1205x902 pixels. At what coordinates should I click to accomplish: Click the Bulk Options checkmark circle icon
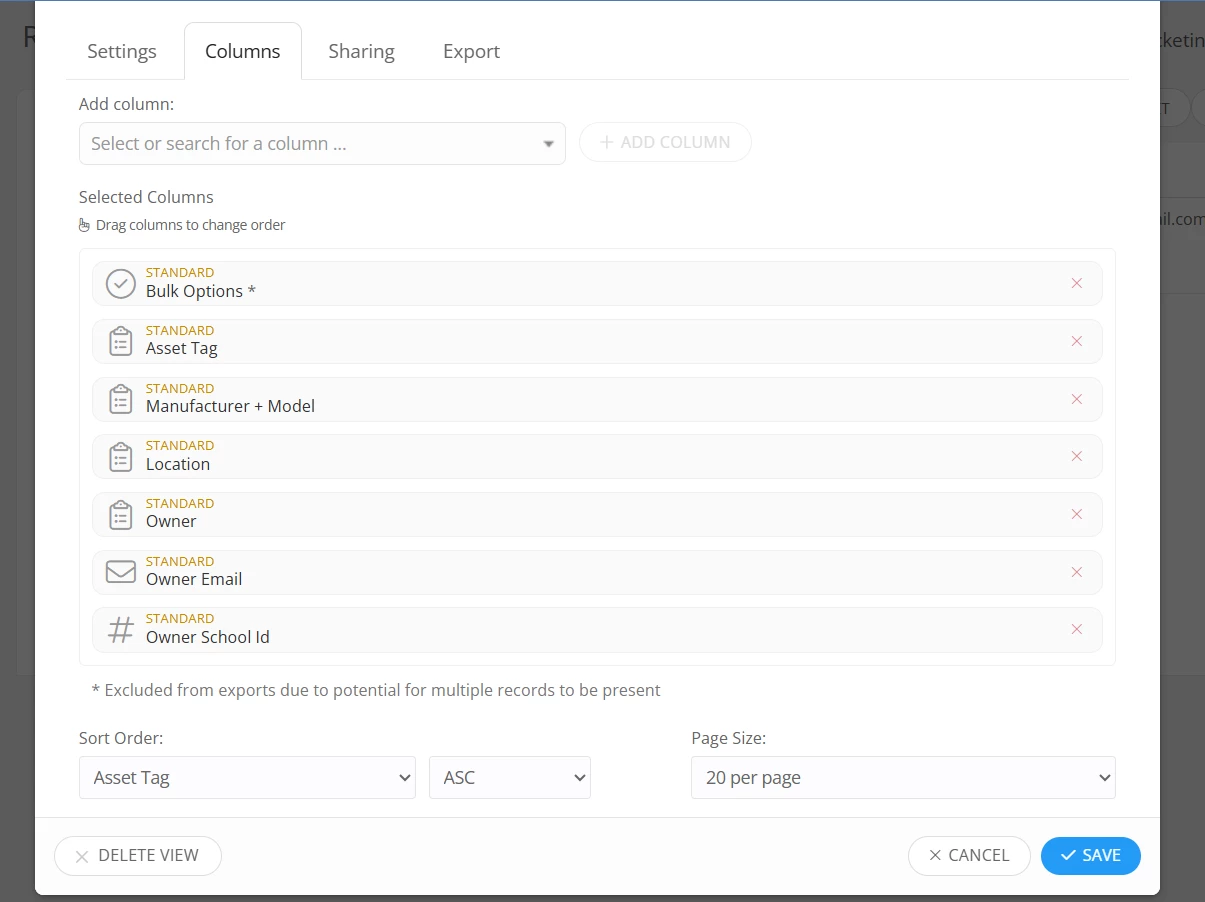(x=121, y=283)
